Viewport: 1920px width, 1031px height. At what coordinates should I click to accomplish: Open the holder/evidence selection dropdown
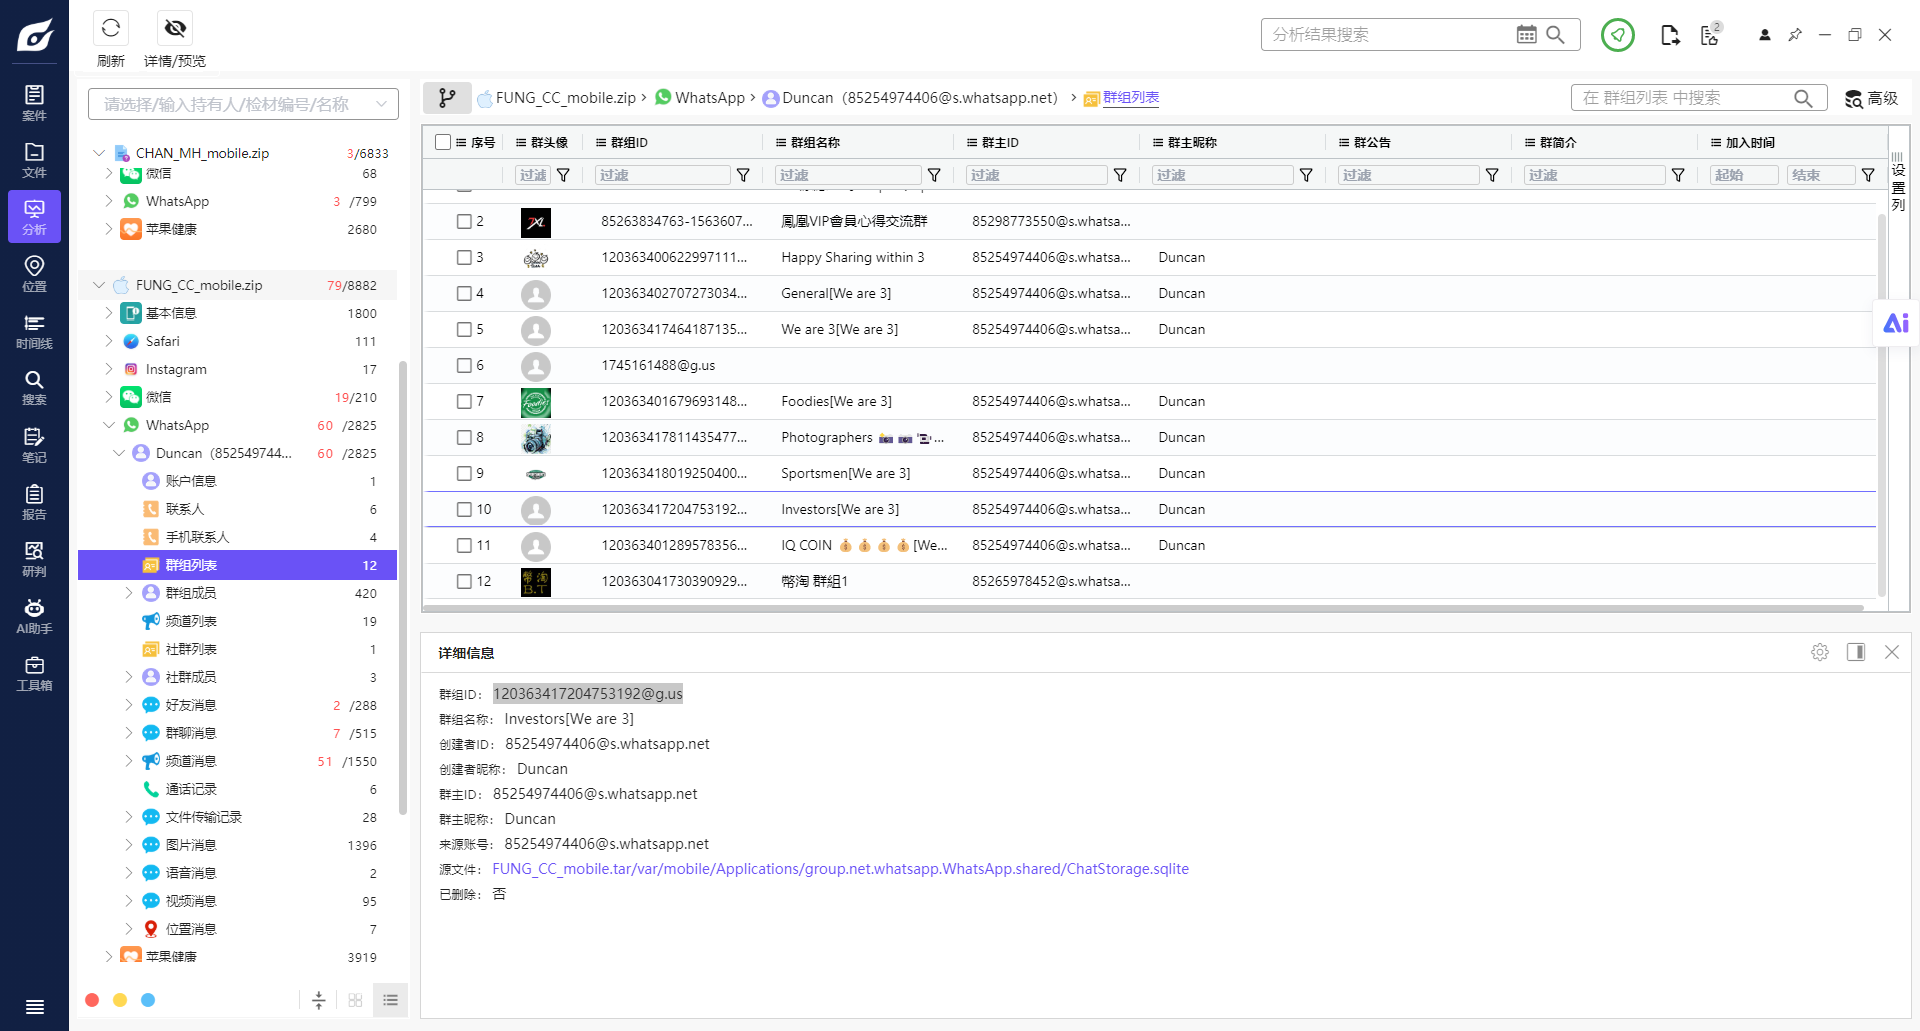[243, 104]
